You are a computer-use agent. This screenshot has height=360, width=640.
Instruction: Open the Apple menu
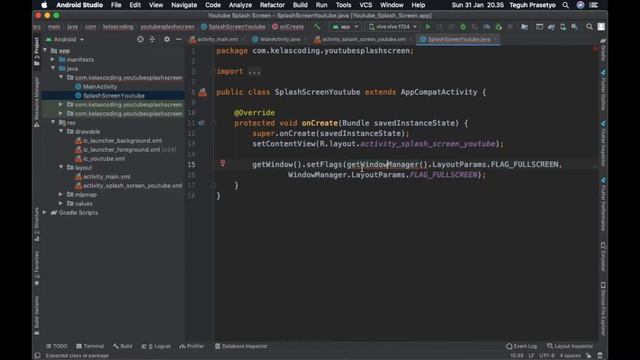coord(44,5)
